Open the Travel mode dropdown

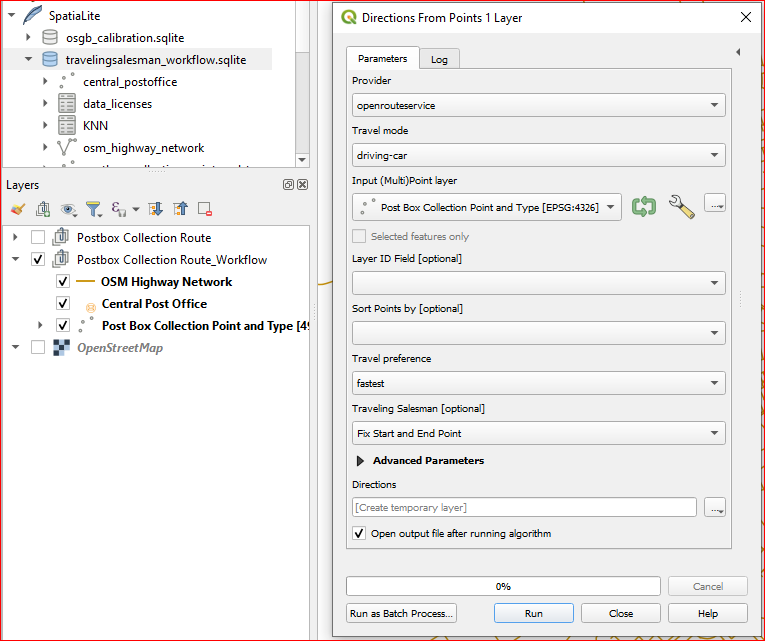(539, 155)
